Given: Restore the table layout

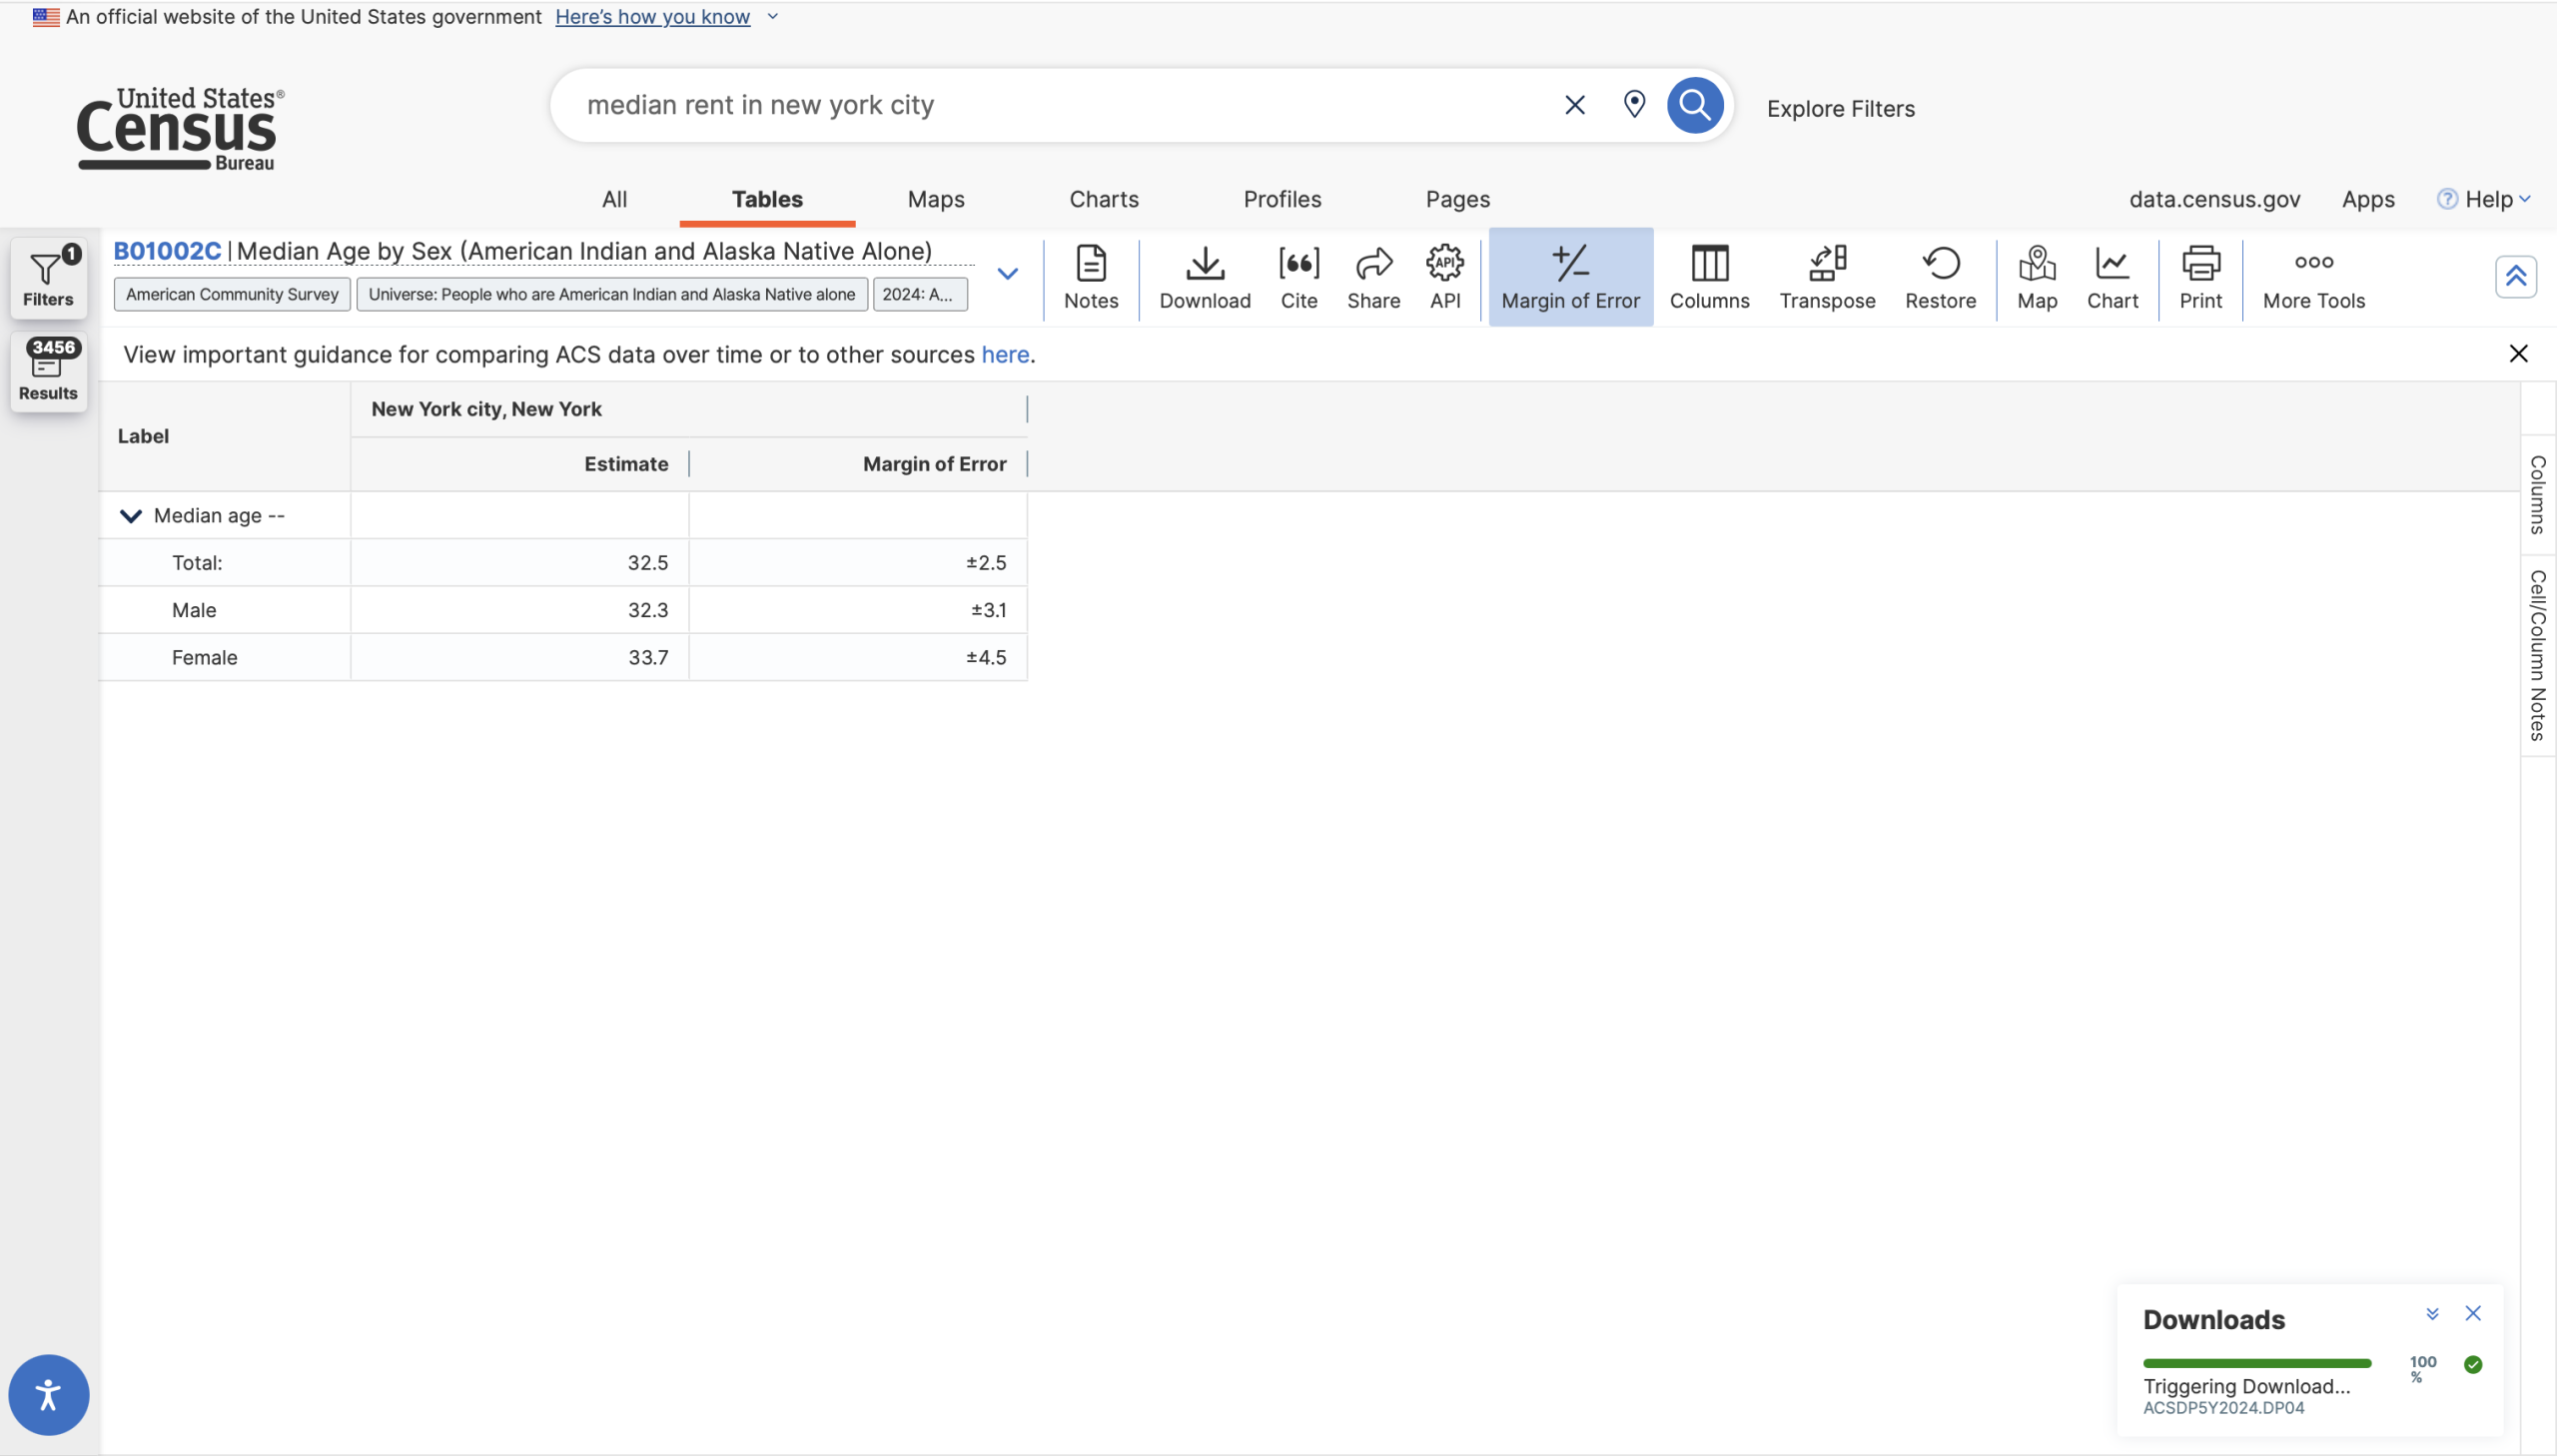Looking at the screenshot, I should coord(1939,277).
